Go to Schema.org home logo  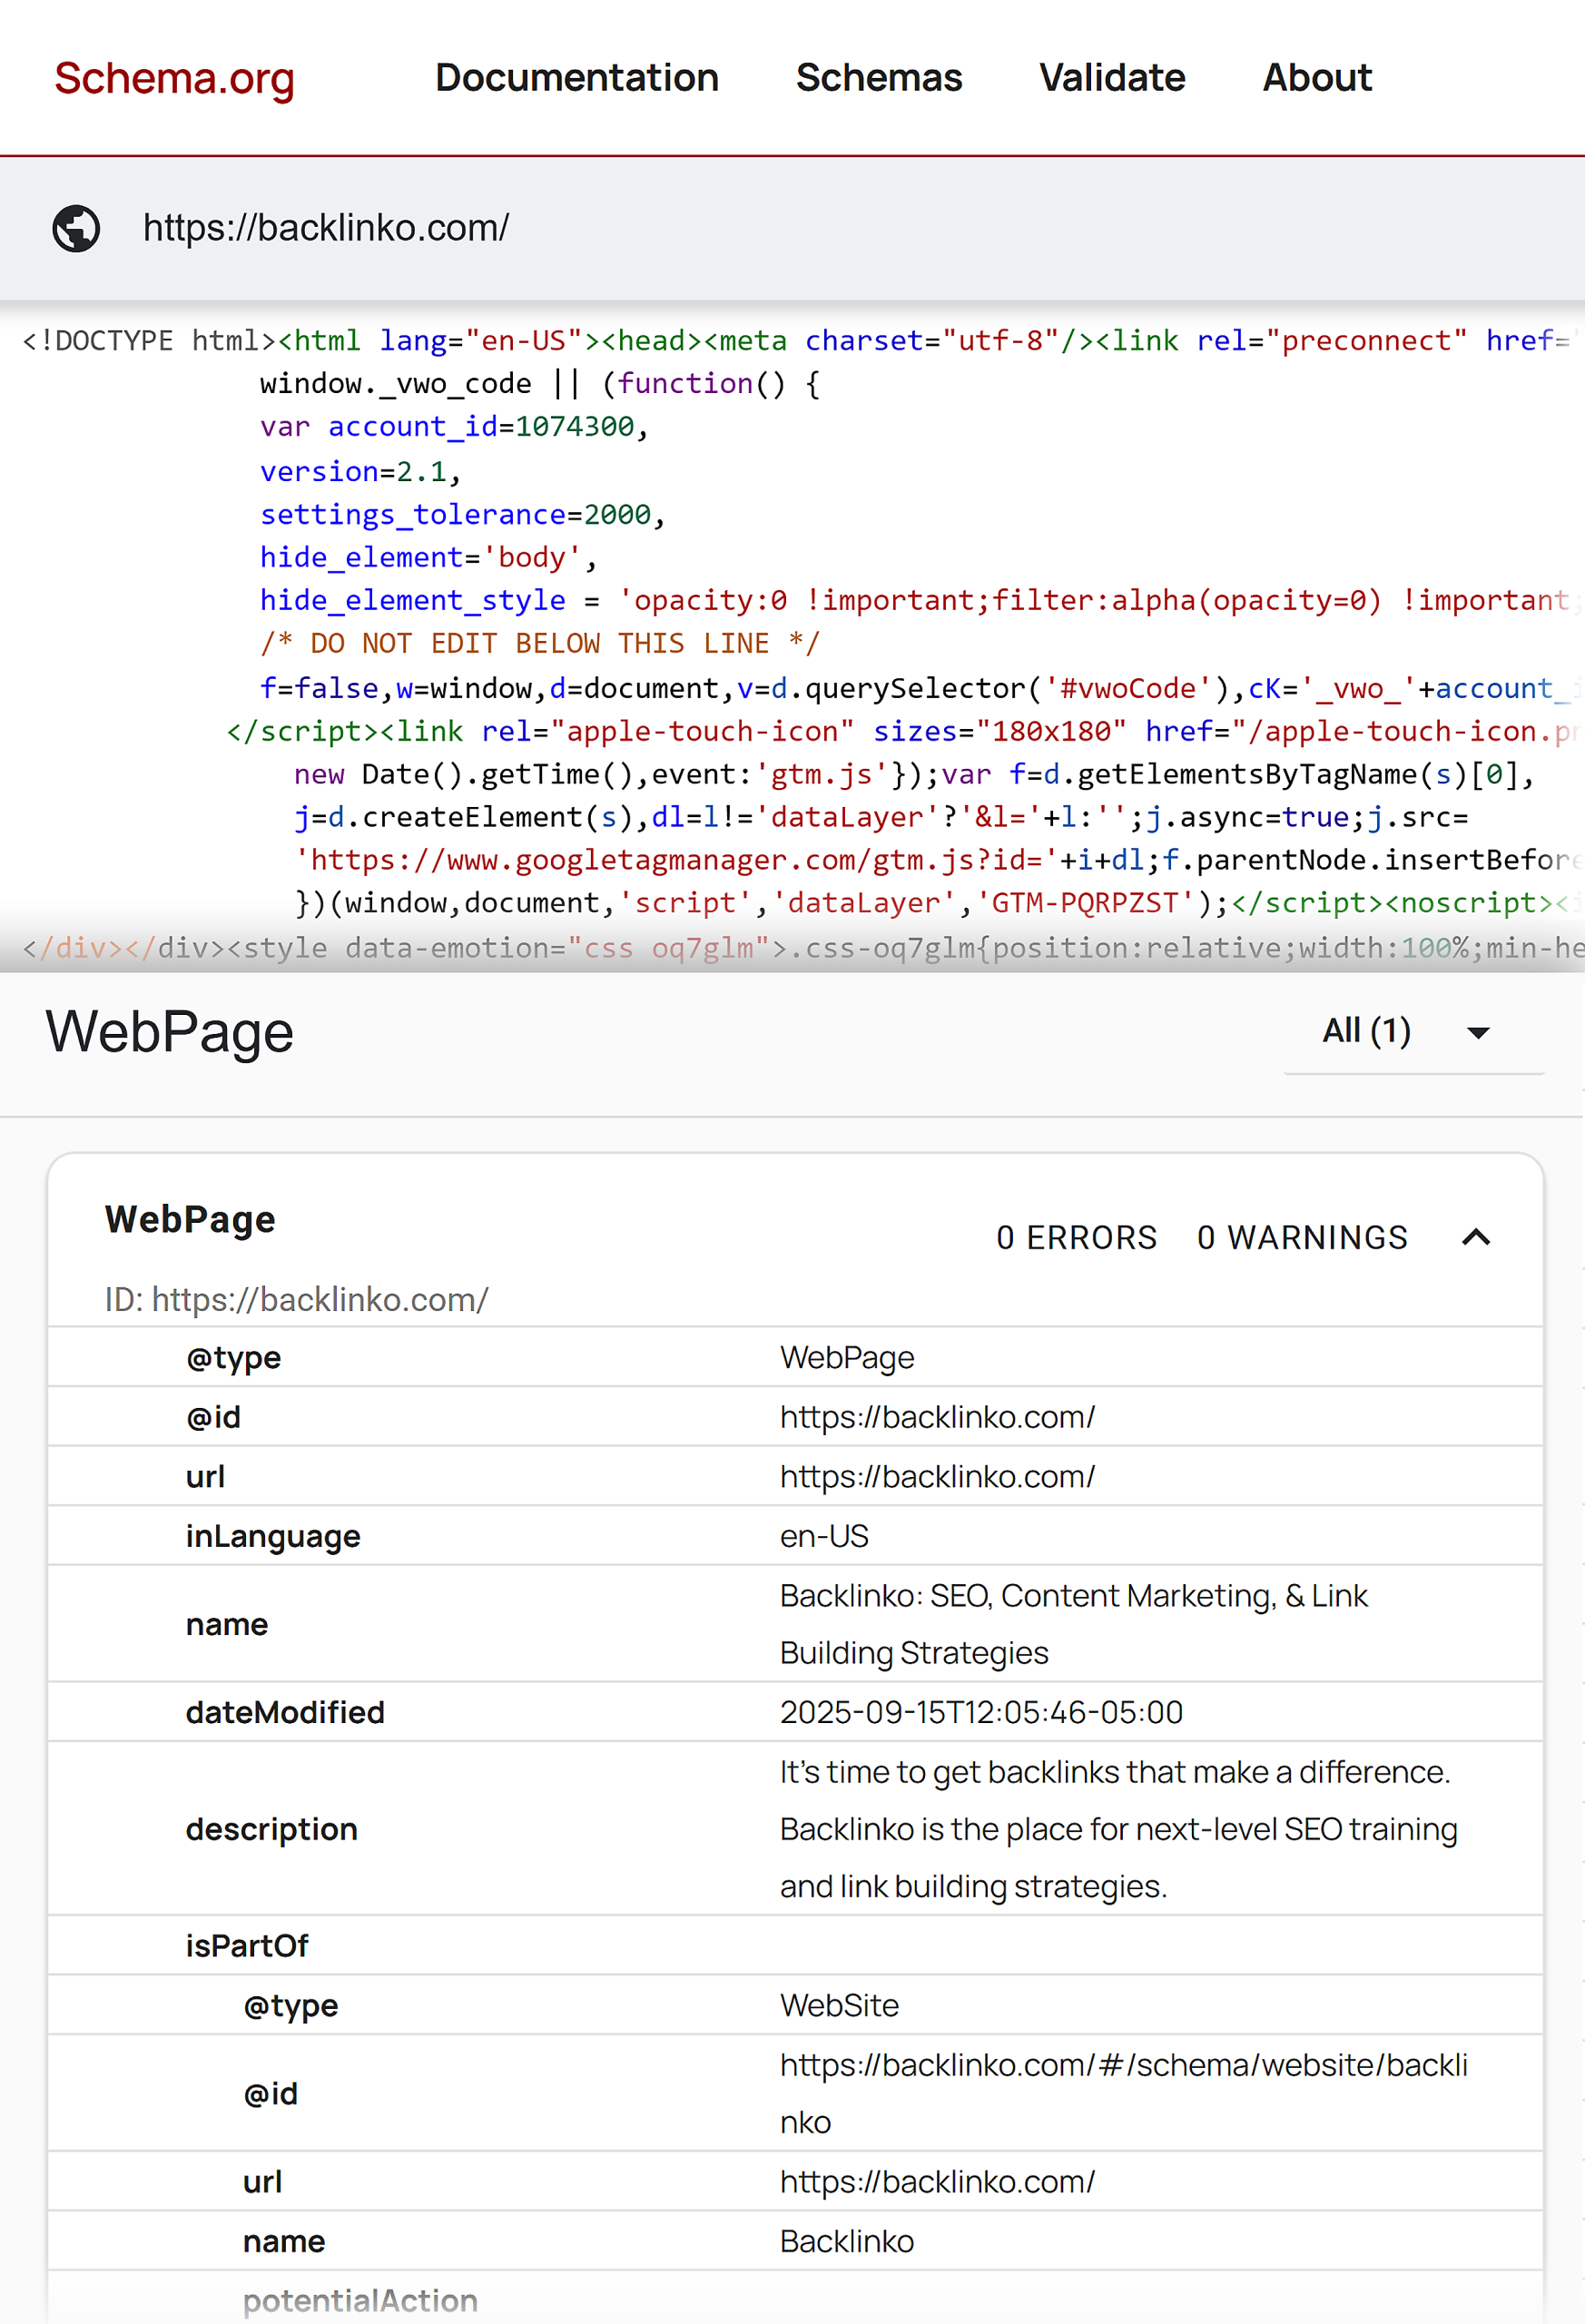[x=174, y=78]
